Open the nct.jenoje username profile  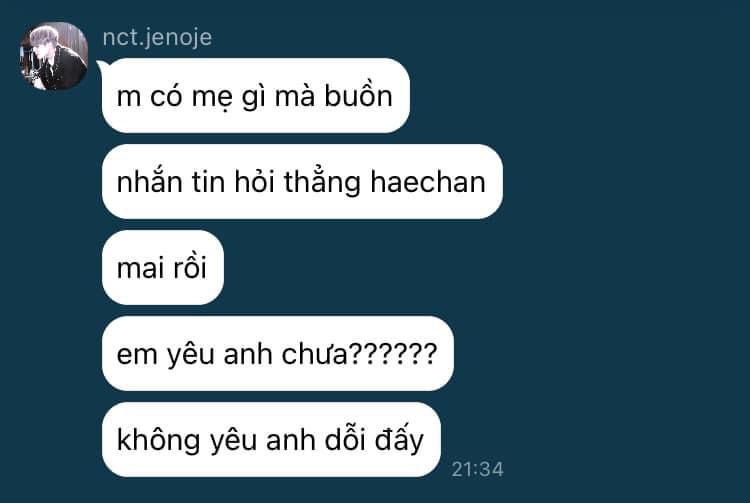click(x=157, y=38)
